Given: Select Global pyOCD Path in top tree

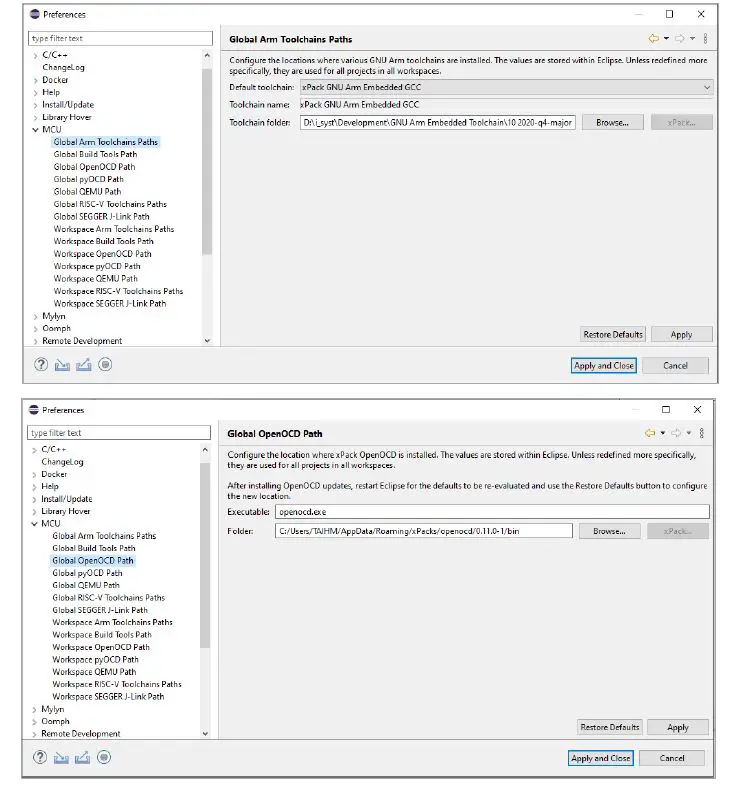Looking at the screenshot, I should [x=89, y=179].
